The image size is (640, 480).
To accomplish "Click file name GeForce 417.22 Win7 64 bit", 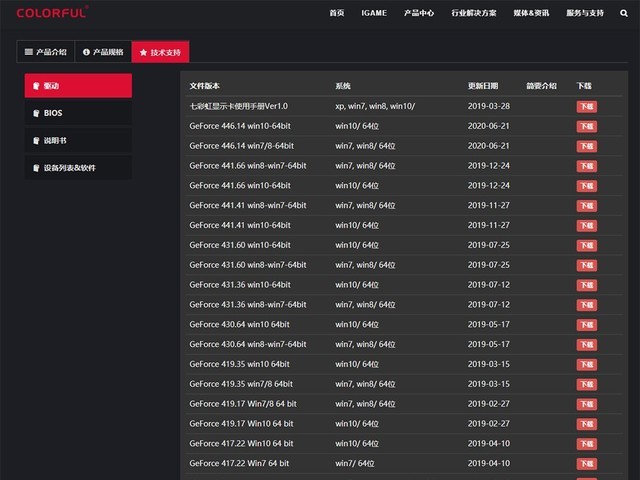I will click(239, 464).
